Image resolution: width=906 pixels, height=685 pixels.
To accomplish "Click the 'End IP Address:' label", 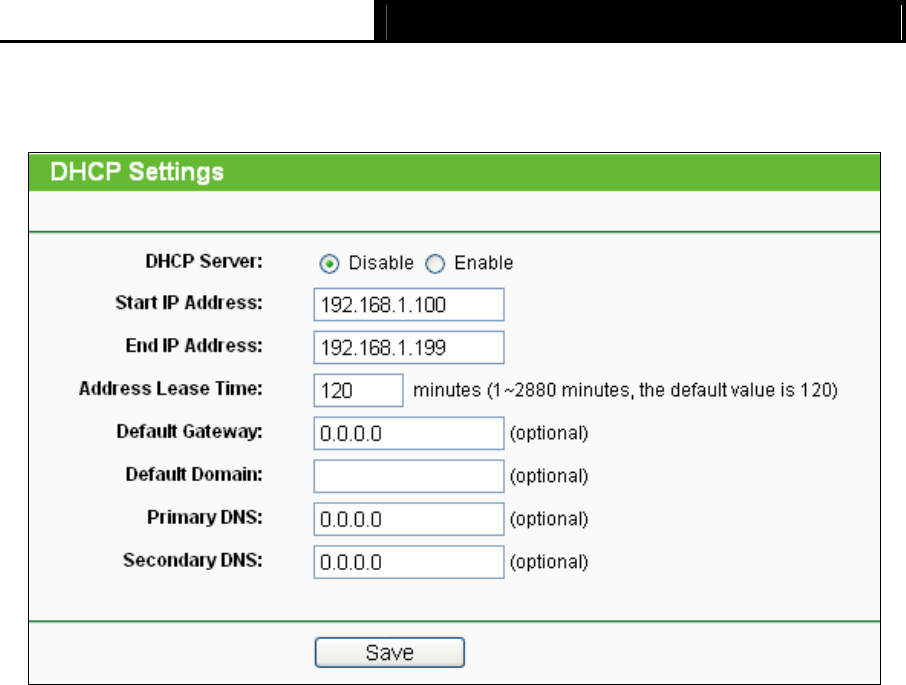I will (x=194, y=345).
